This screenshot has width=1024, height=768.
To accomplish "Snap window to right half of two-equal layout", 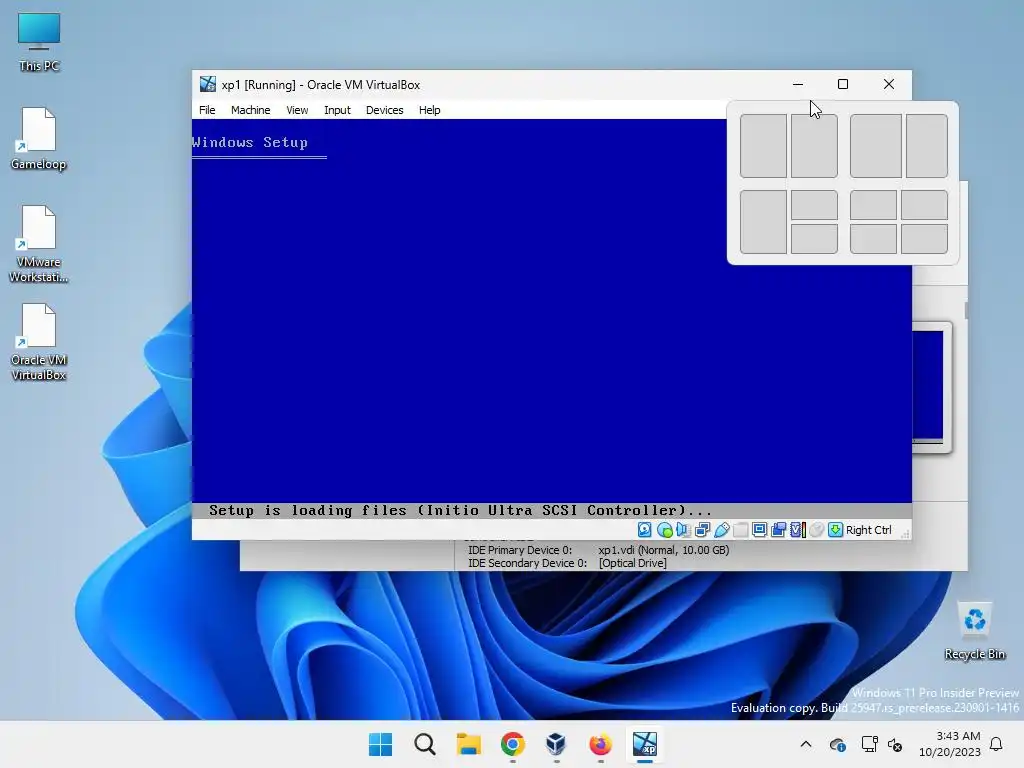I will tap(814, 146).
